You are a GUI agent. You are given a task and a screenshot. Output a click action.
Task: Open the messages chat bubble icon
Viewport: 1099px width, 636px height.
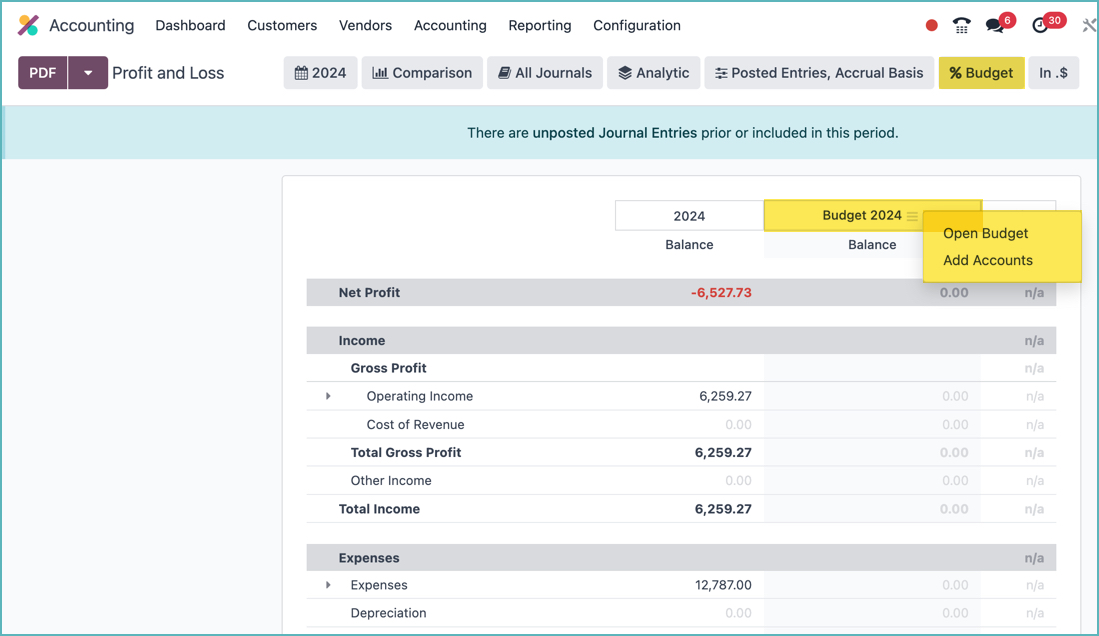pyautogui.click(x=995, y=26)
